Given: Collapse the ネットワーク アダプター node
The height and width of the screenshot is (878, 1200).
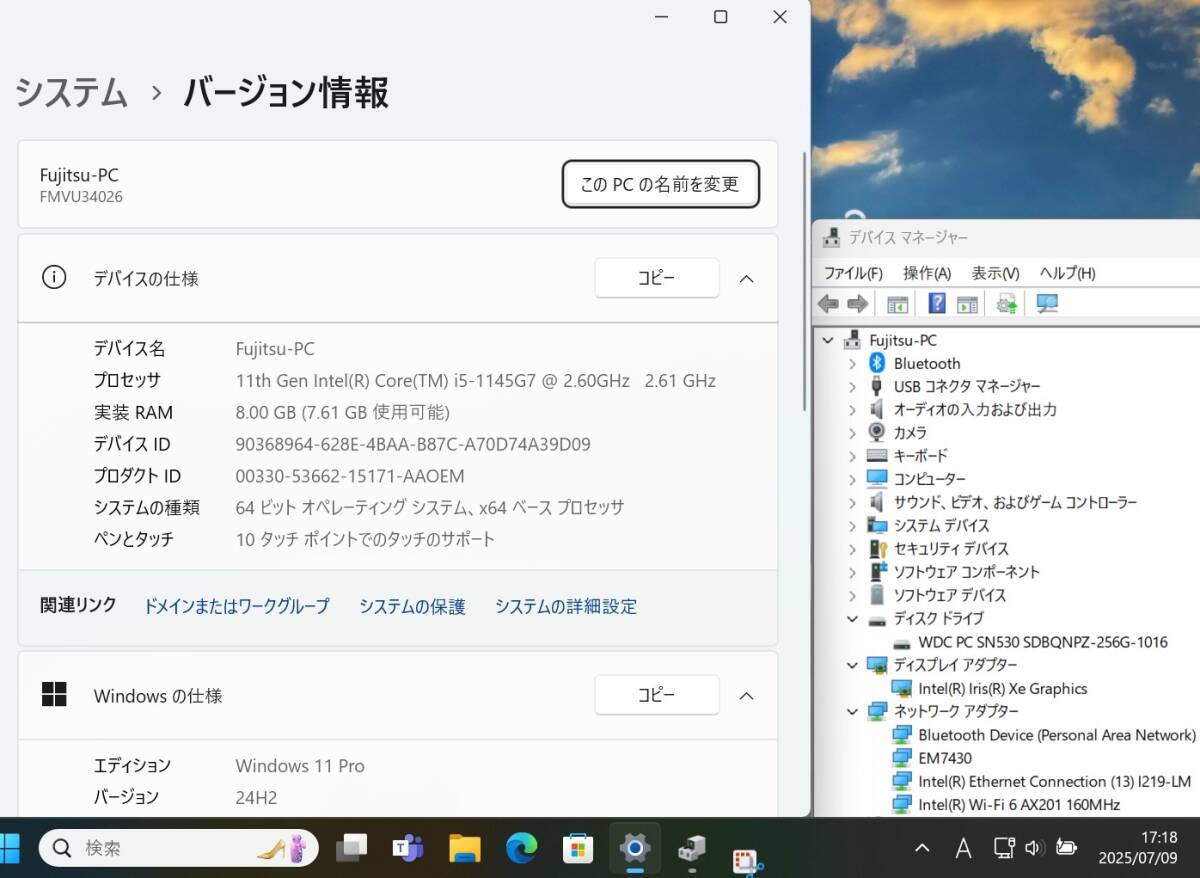Looking at the screenshot, I should (x=852, y=711).
